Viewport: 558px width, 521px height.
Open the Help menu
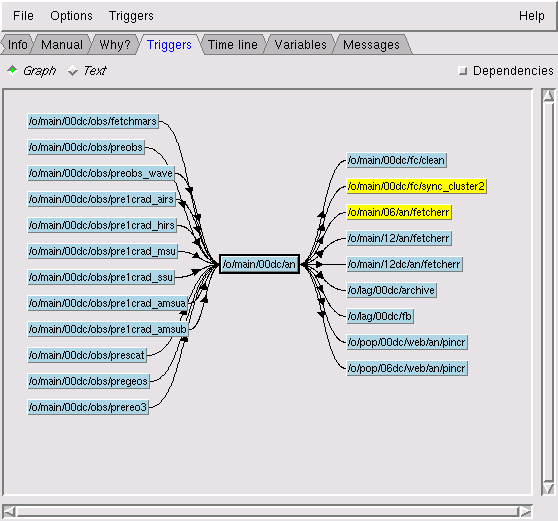click(x=531, y=16)
